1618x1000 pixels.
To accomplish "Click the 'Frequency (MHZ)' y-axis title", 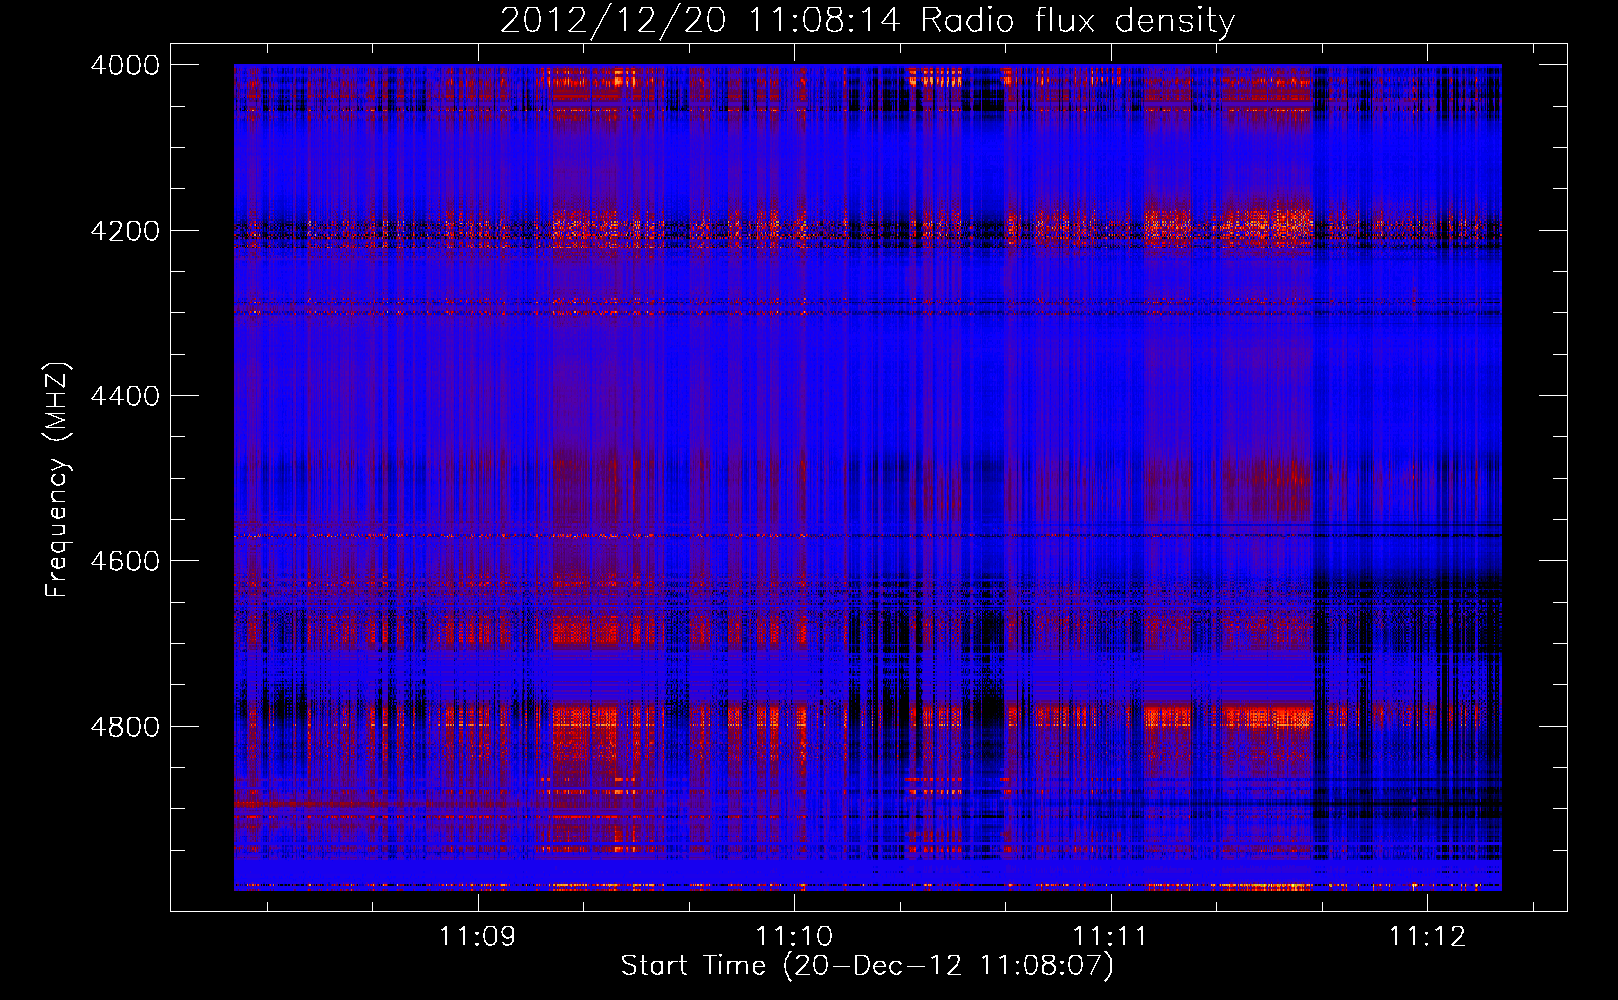I will click(x=58, y=480).
